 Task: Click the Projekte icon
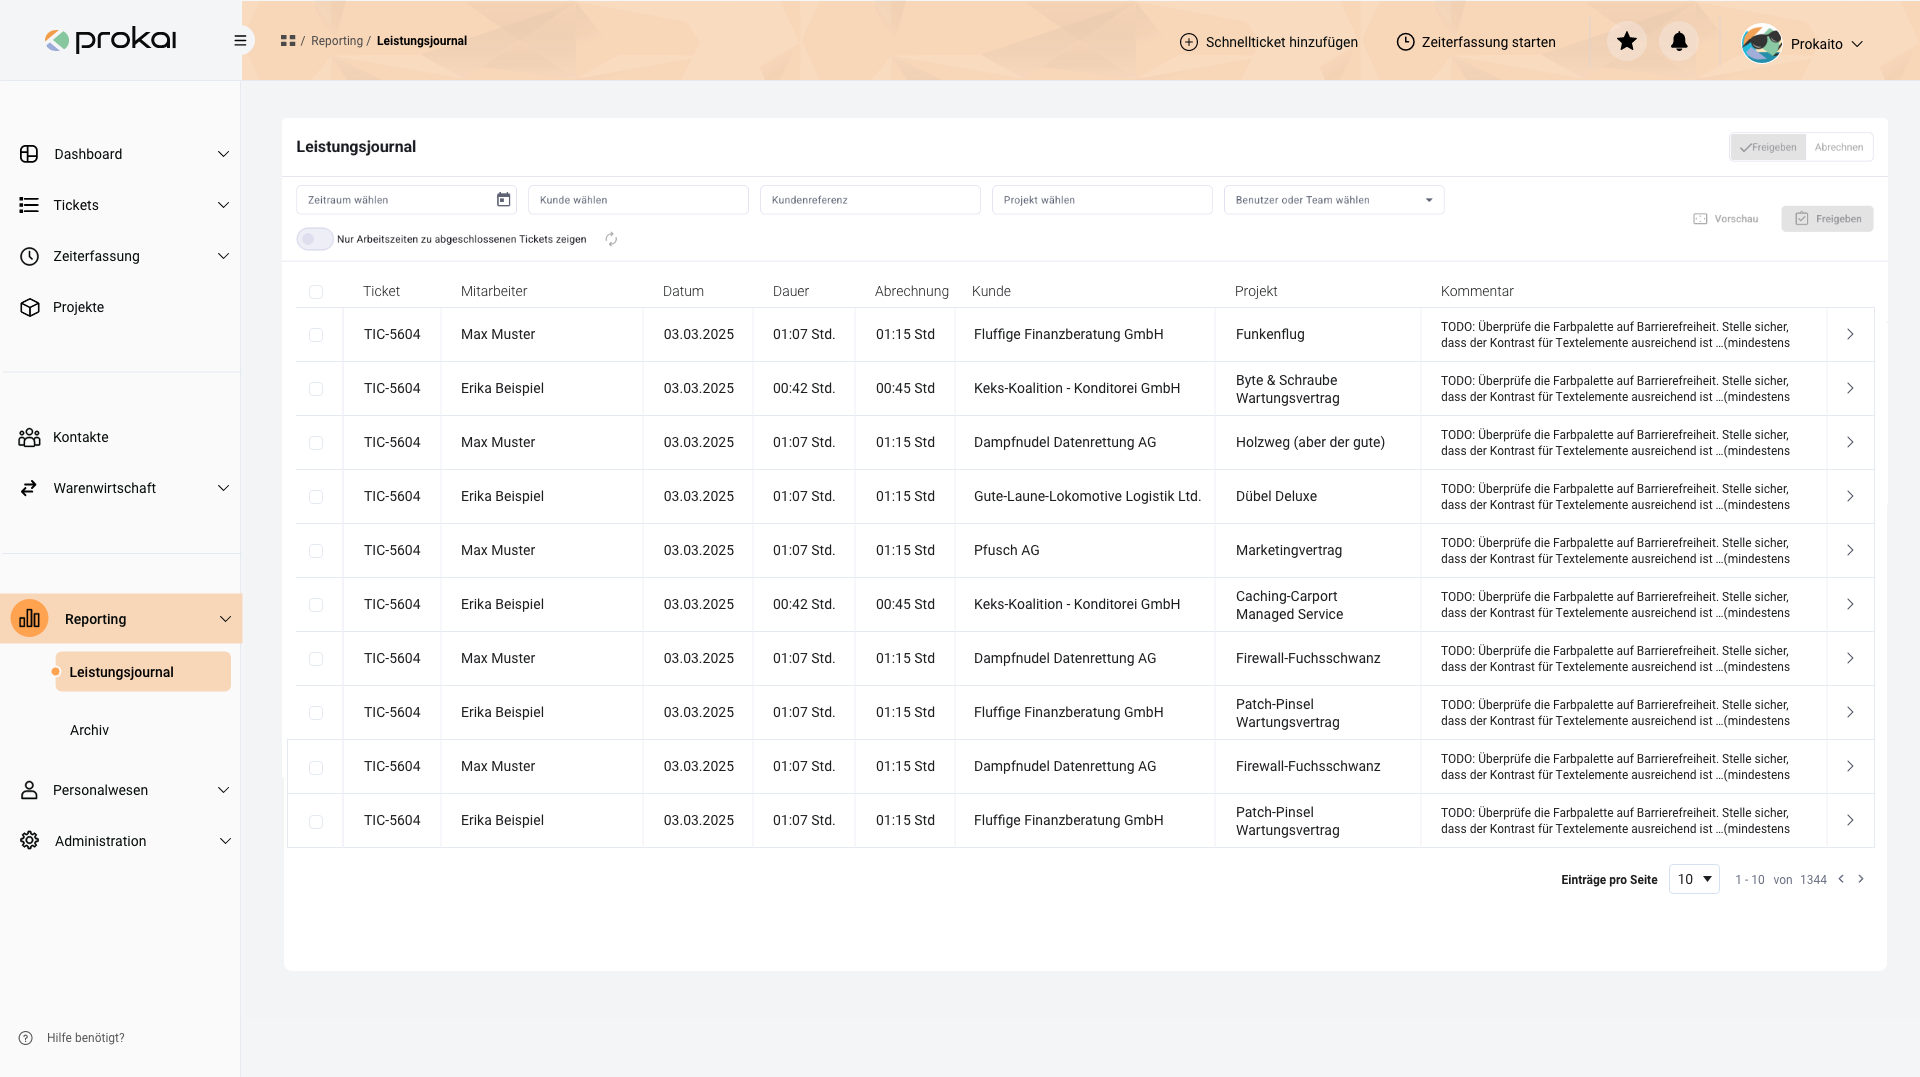coord(27,307)
